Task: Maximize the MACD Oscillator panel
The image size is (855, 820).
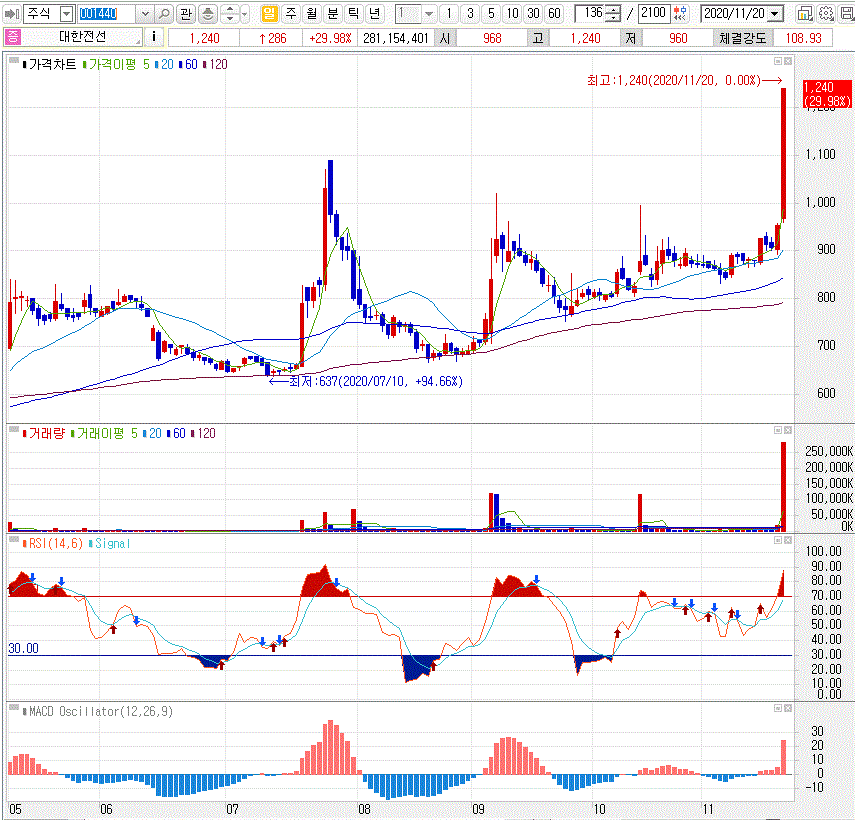Action: [778, 708]
